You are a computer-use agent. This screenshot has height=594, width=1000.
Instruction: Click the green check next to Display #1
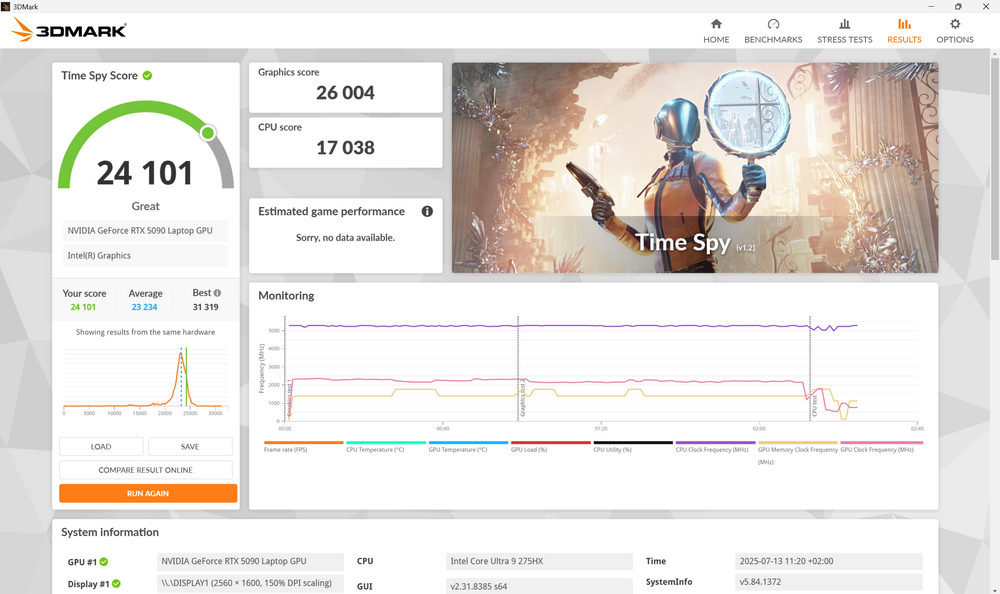[x=116, y=584]
